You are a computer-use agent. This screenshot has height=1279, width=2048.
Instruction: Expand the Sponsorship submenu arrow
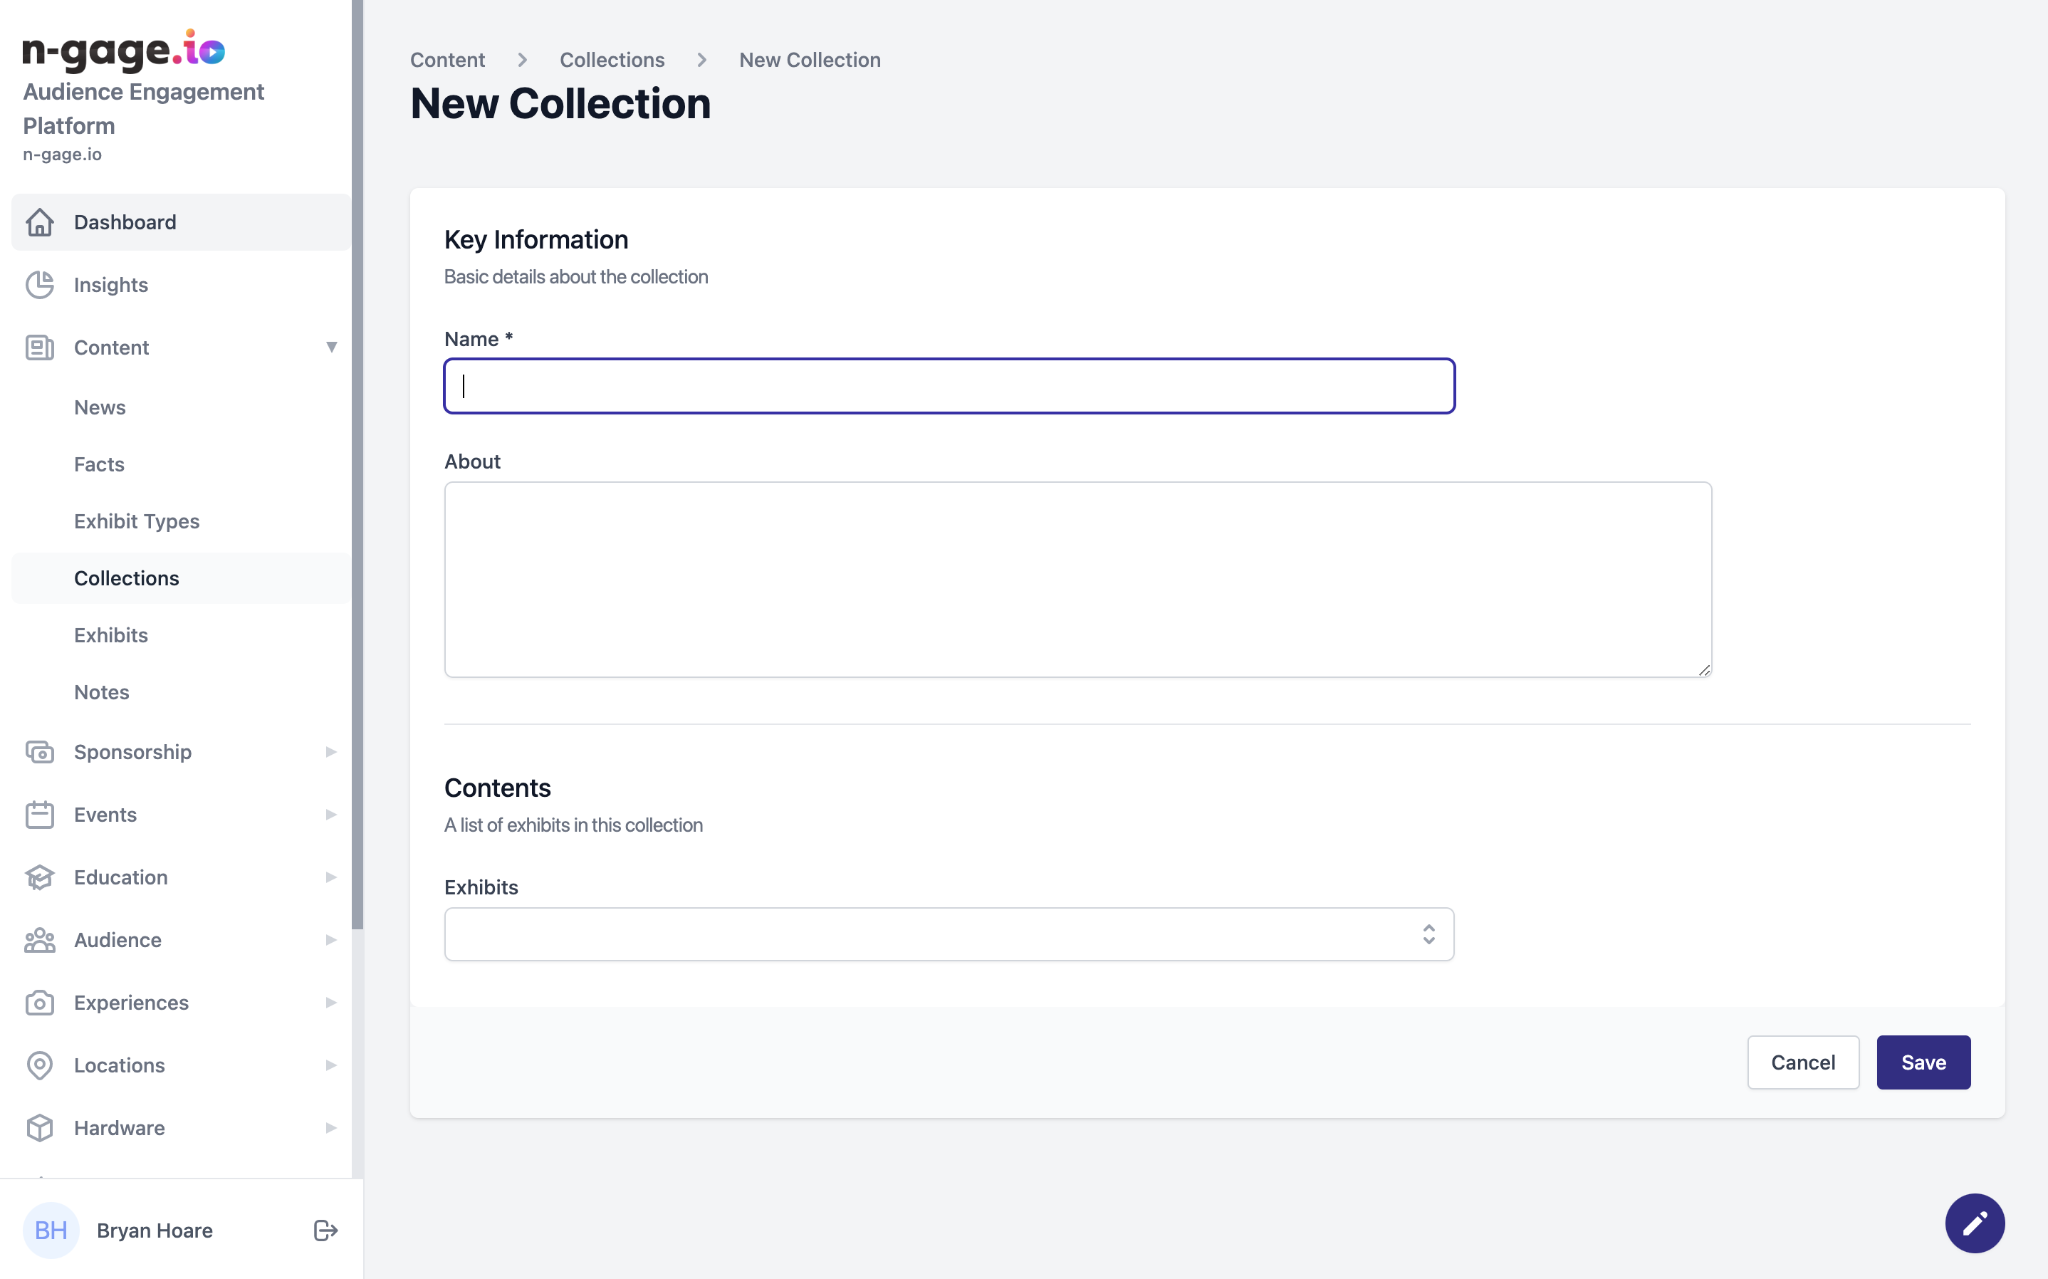pos(331,752)
